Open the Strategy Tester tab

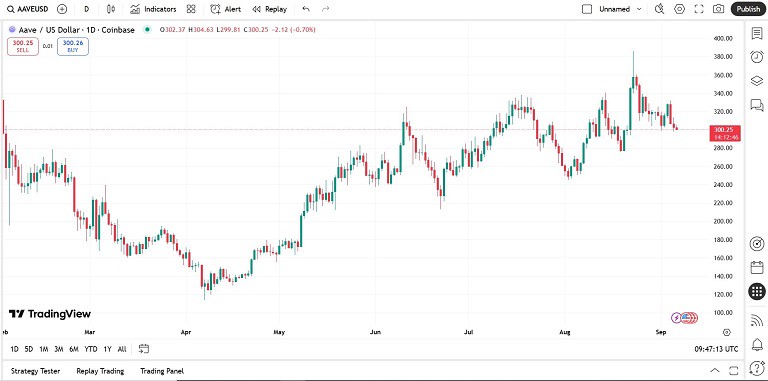click(x=35, y=371)
